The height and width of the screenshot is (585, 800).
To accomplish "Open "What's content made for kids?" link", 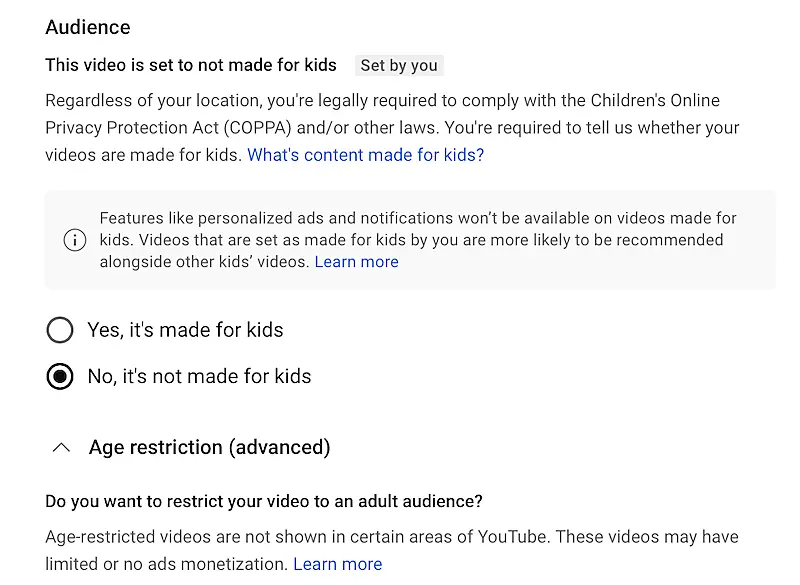I will pyautogui.click(x=365, y=155).
